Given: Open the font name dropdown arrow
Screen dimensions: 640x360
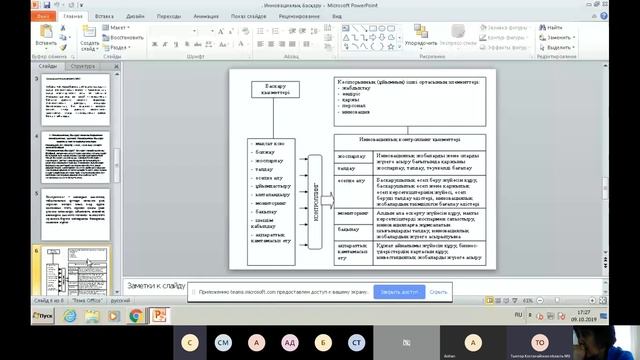Looking at the screenshot, I should click(x=194, y=31).
